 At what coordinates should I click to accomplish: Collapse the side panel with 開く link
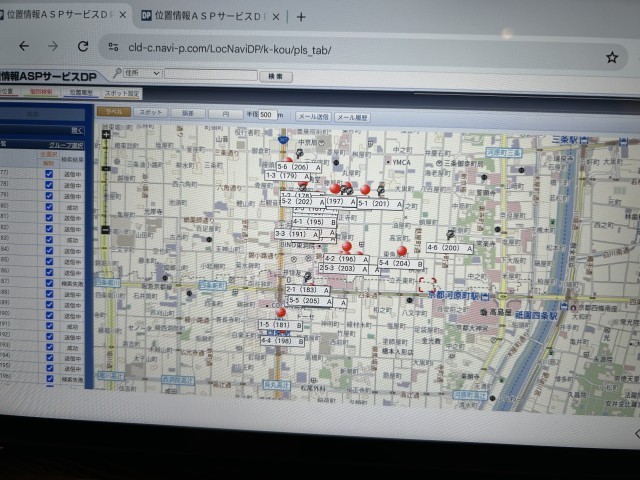pyautogui.click(x=77, y=131)
